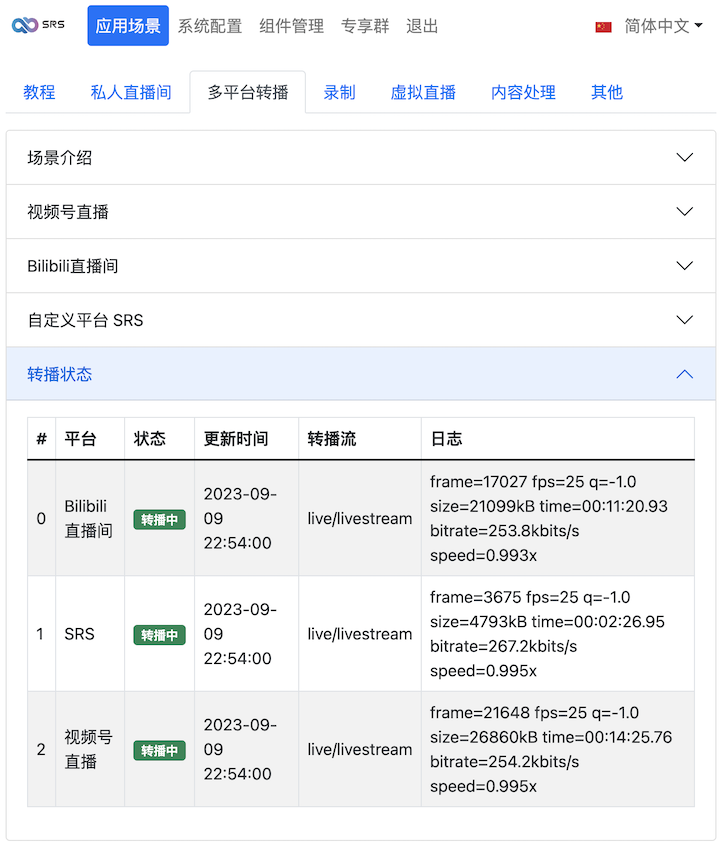720x844 pixels.
Task: Open the 虚拟直播 tab
Action: [x=423, y=93]
